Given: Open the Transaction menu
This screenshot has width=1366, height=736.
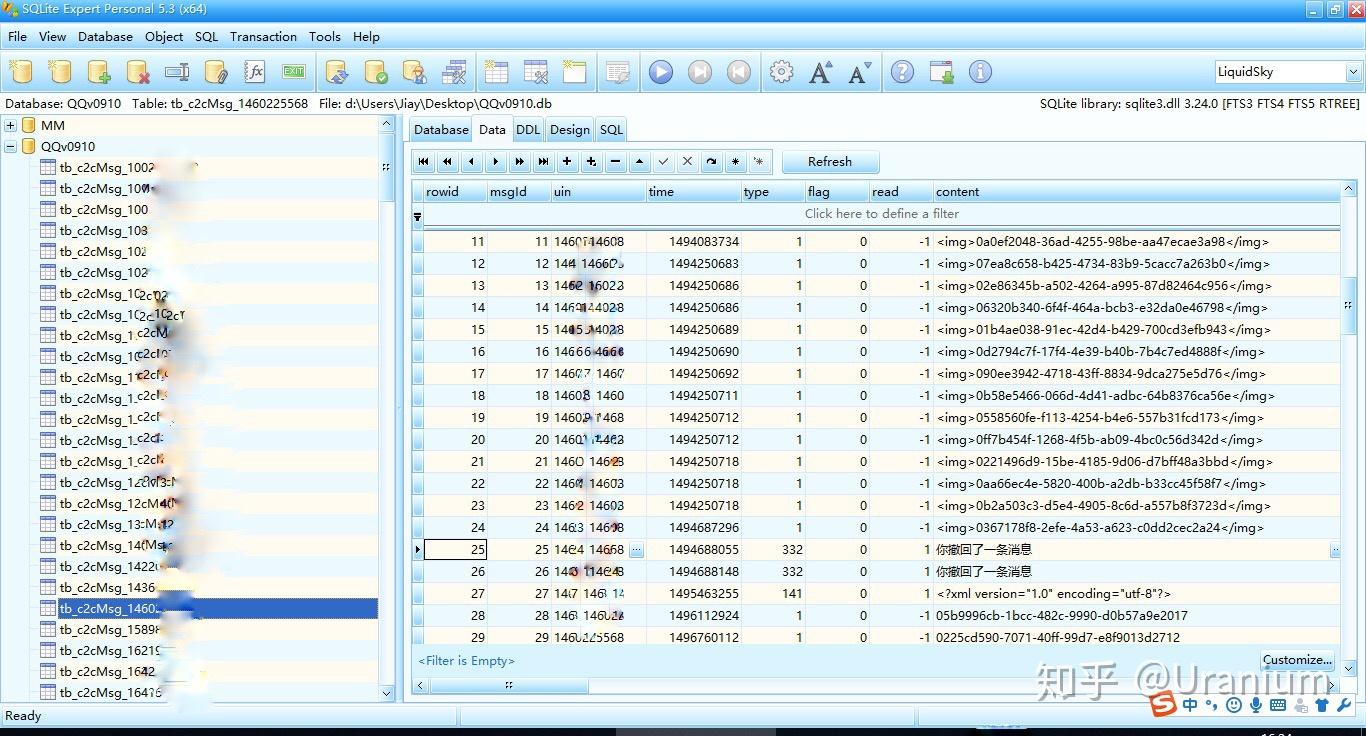Looking at the screenshot, I should pos(263,37).
